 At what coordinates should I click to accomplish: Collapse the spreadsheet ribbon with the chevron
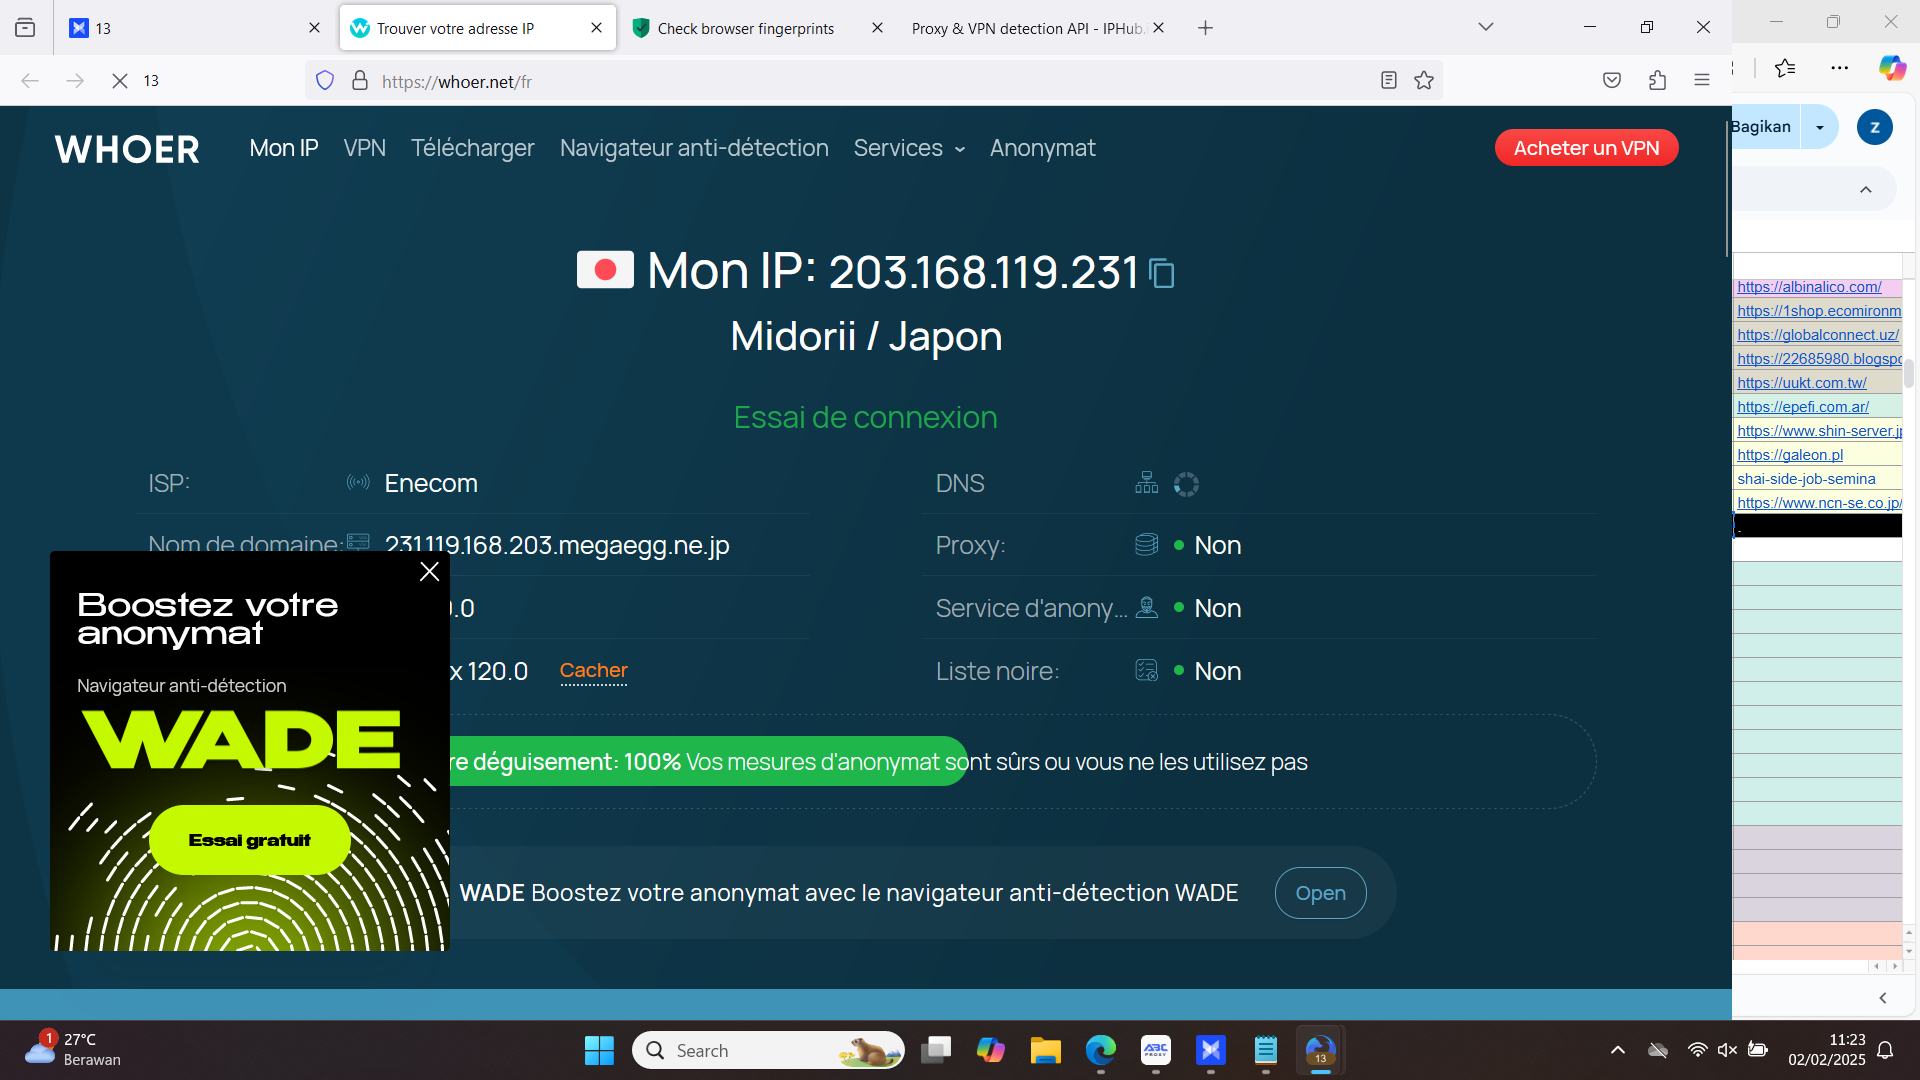coord(1866,190)
